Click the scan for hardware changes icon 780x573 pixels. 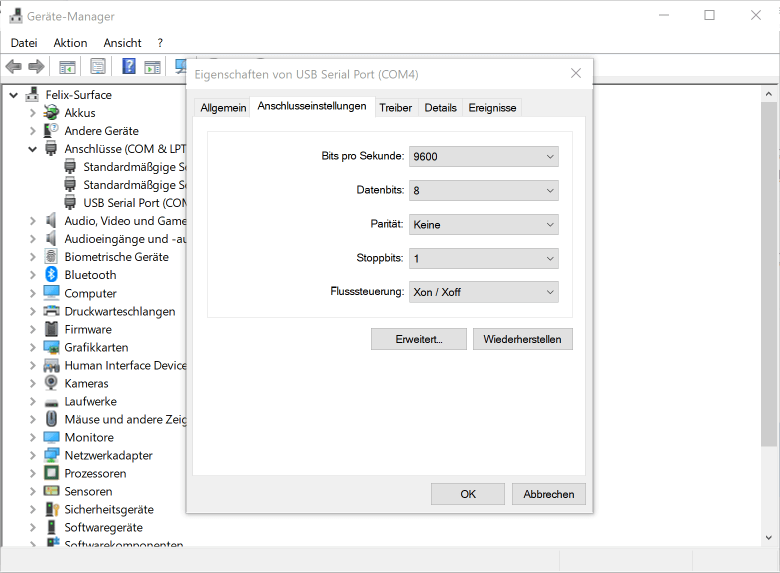pos(181,66)
